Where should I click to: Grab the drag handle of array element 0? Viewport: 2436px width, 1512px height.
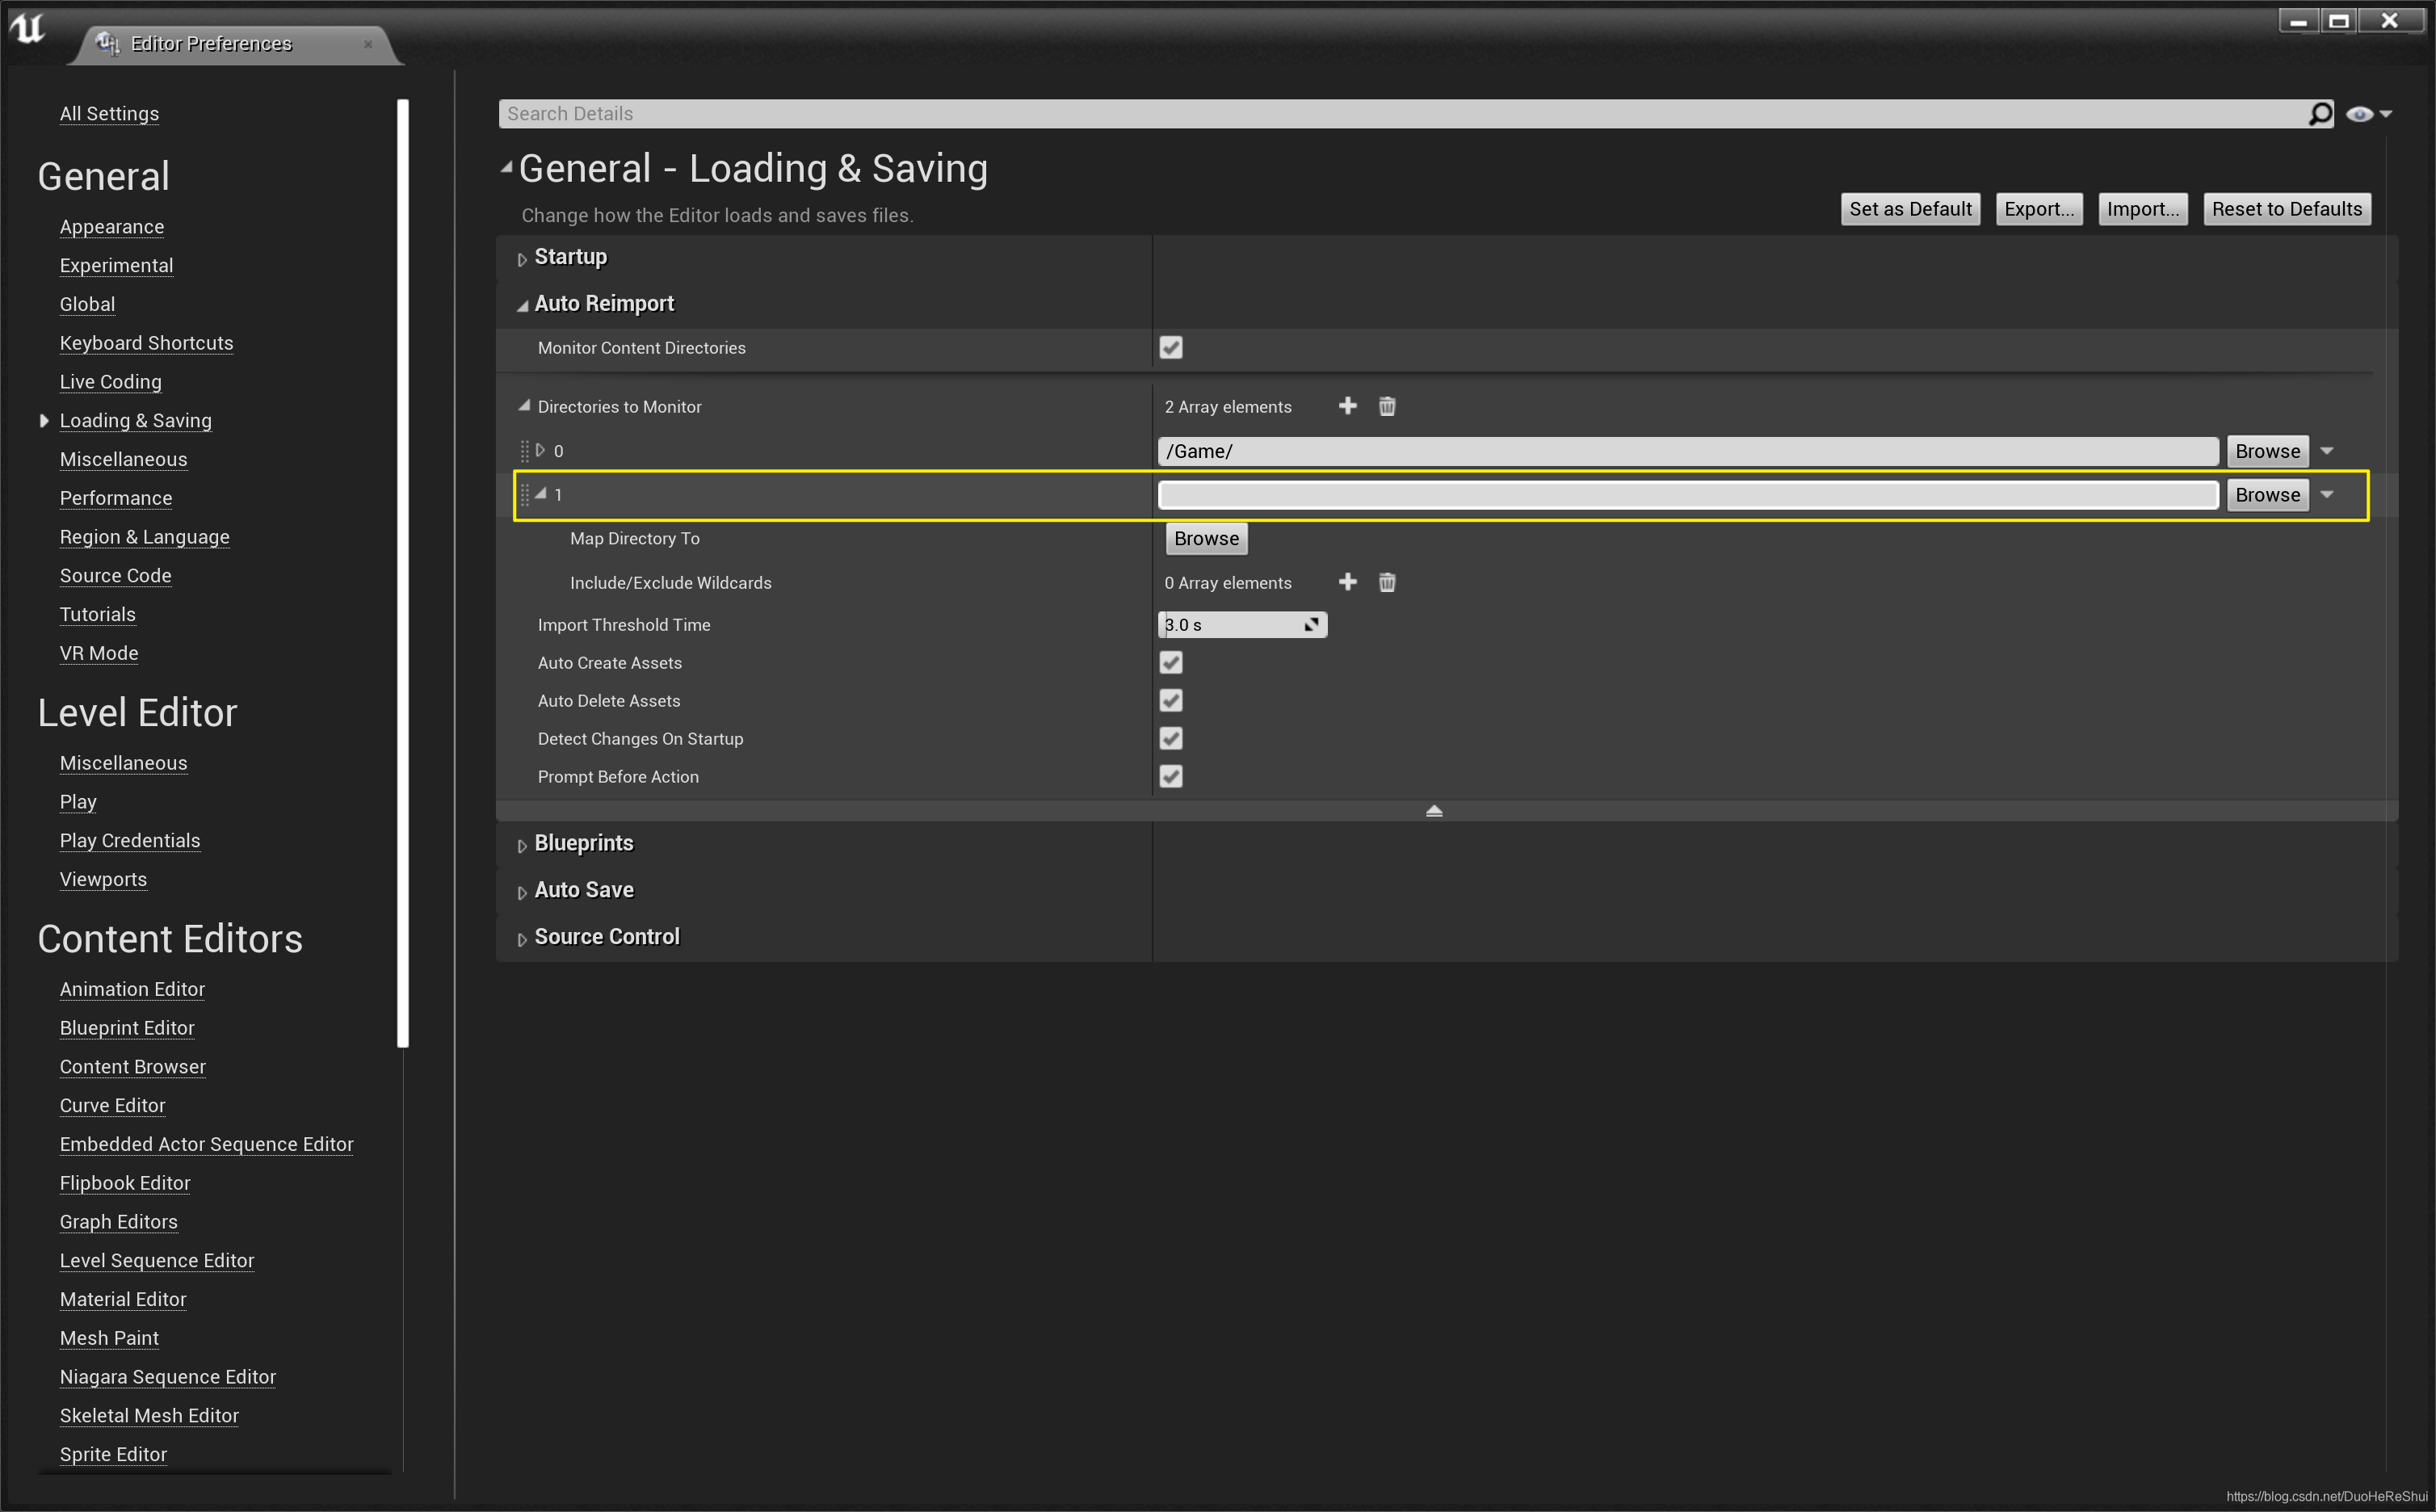524,451
